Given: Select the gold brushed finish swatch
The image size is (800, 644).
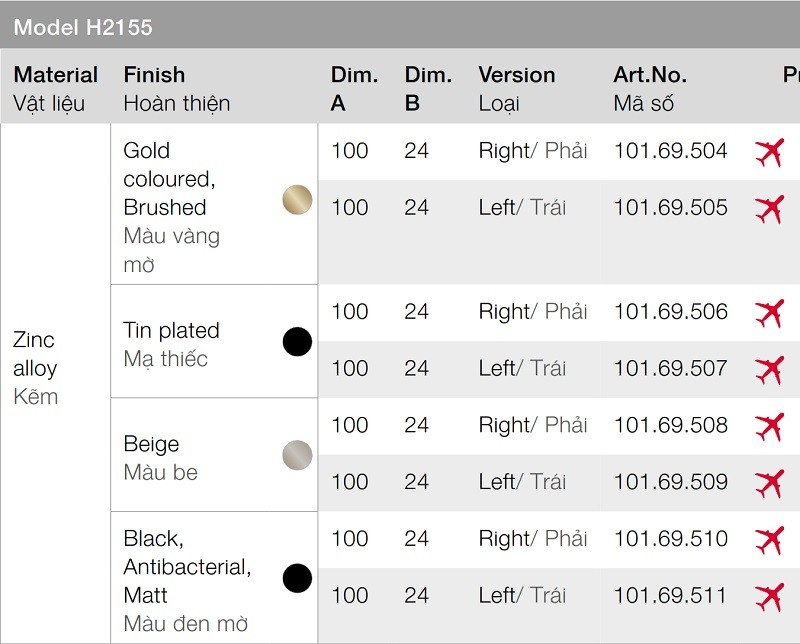Looking at the screenshot, I should pos(297,200).
